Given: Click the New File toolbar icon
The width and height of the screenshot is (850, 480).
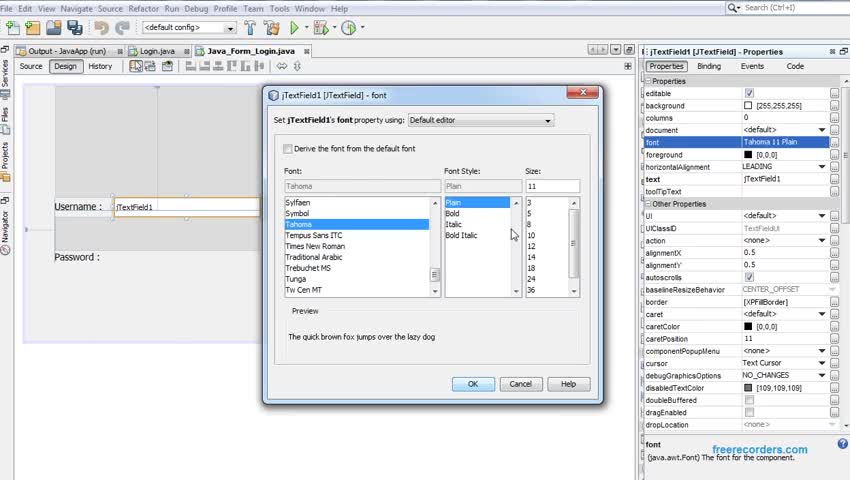Looking at the screenshot, I should click(12, 28).
